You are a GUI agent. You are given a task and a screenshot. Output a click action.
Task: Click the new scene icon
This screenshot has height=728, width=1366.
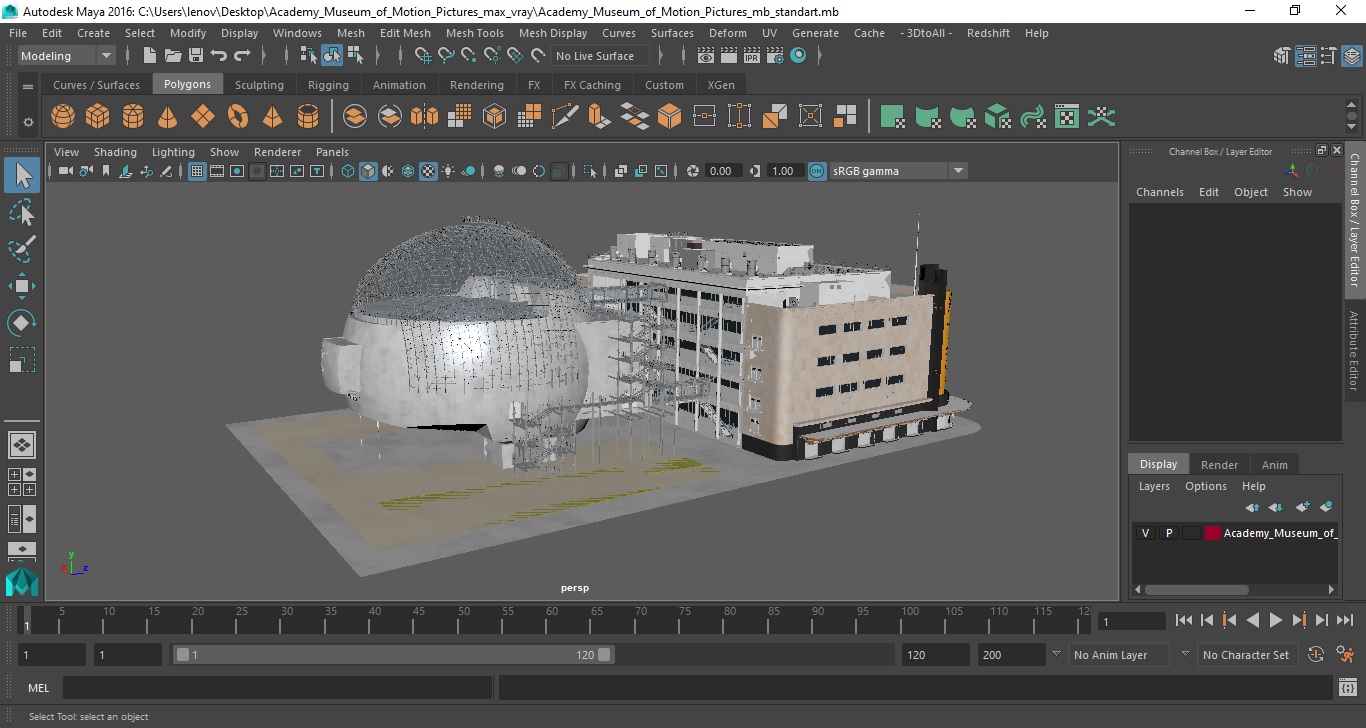tap(150, 56)
